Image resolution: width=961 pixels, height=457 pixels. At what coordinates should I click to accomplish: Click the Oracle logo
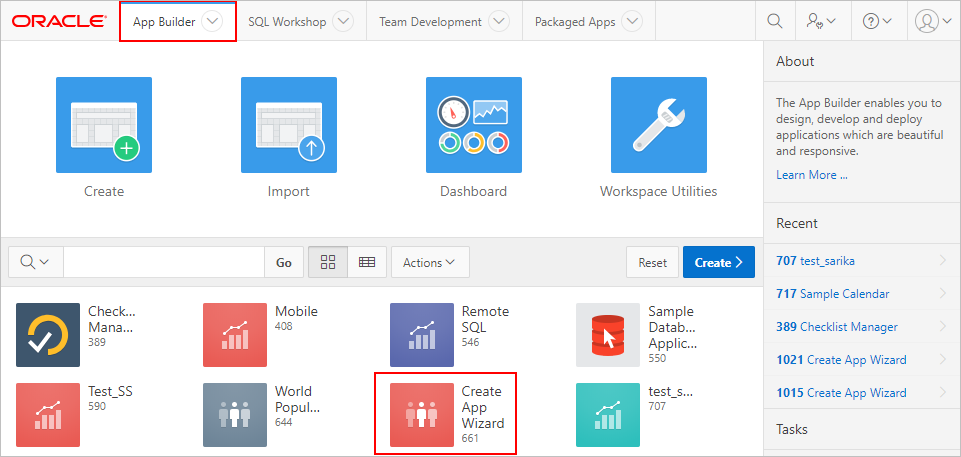click(x=59, y=21)
